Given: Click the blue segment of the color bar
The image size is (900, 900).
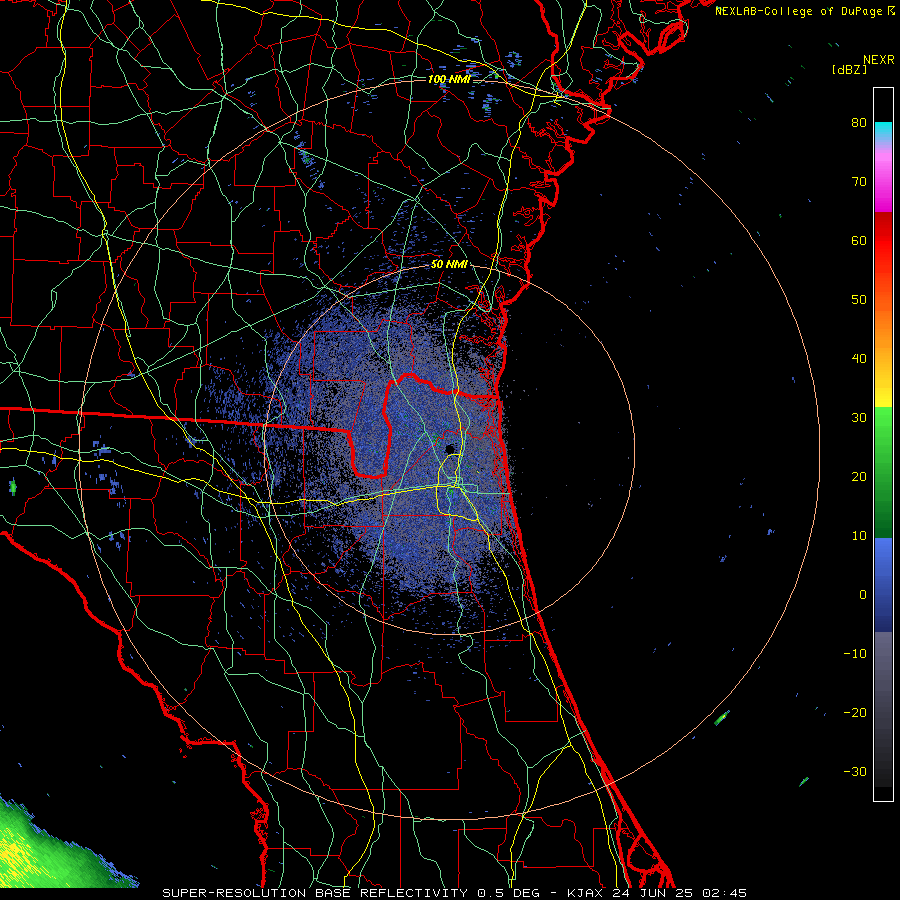Looking at the screenshot, I should pyautogui.click(x=883, y=584).
